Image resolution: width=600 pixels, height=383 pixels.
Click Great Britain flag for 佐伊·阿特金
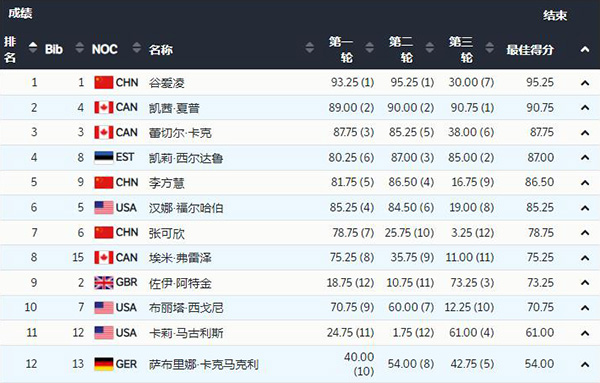pos(104,283)
